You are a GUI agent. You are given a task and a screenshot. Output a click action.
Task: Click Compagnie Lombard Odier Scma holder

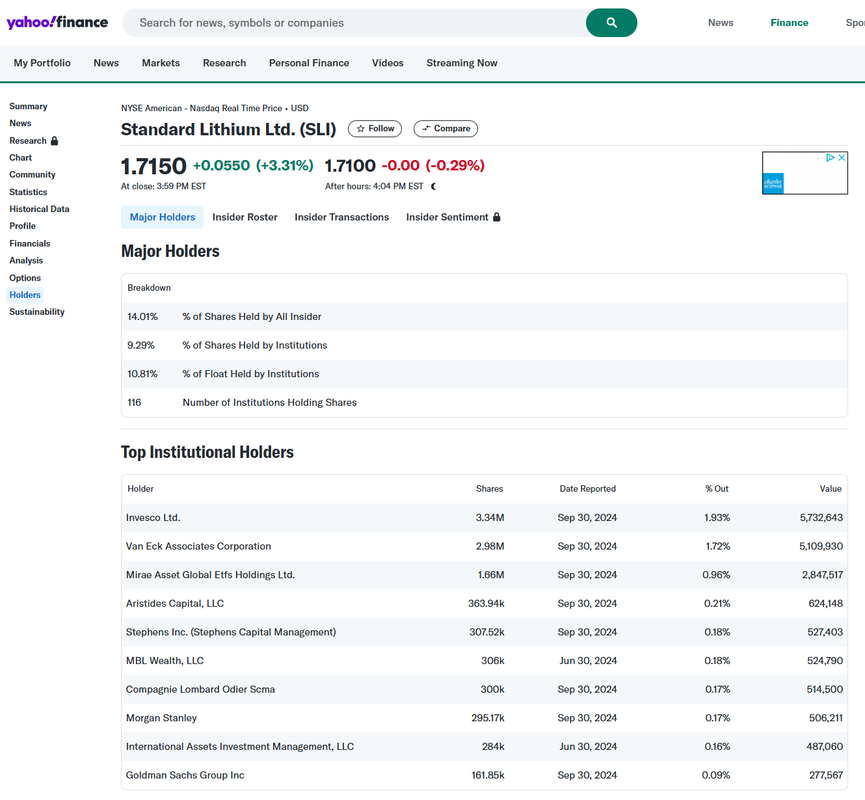[200, 689]
